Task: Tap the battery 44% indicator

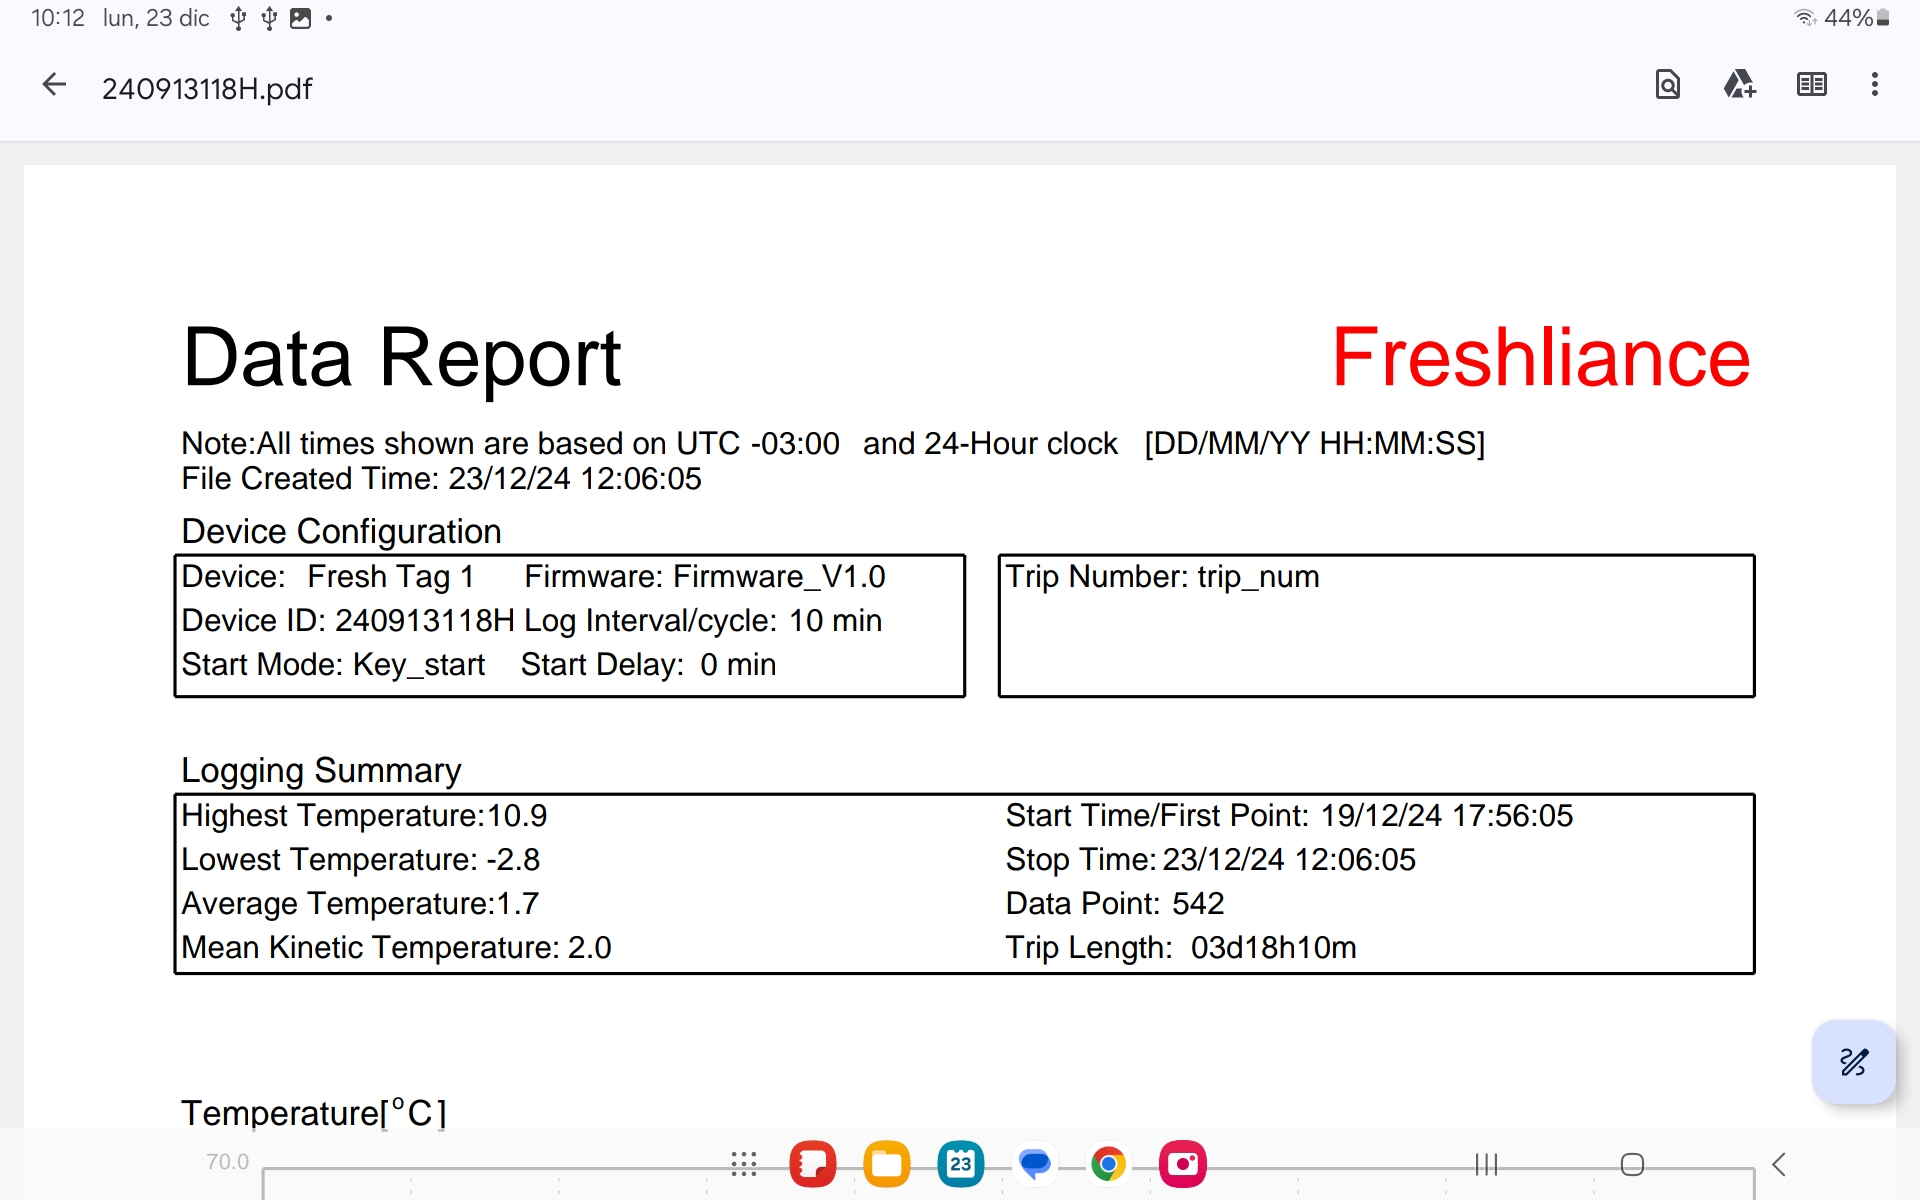Action: pos(1857,18)
